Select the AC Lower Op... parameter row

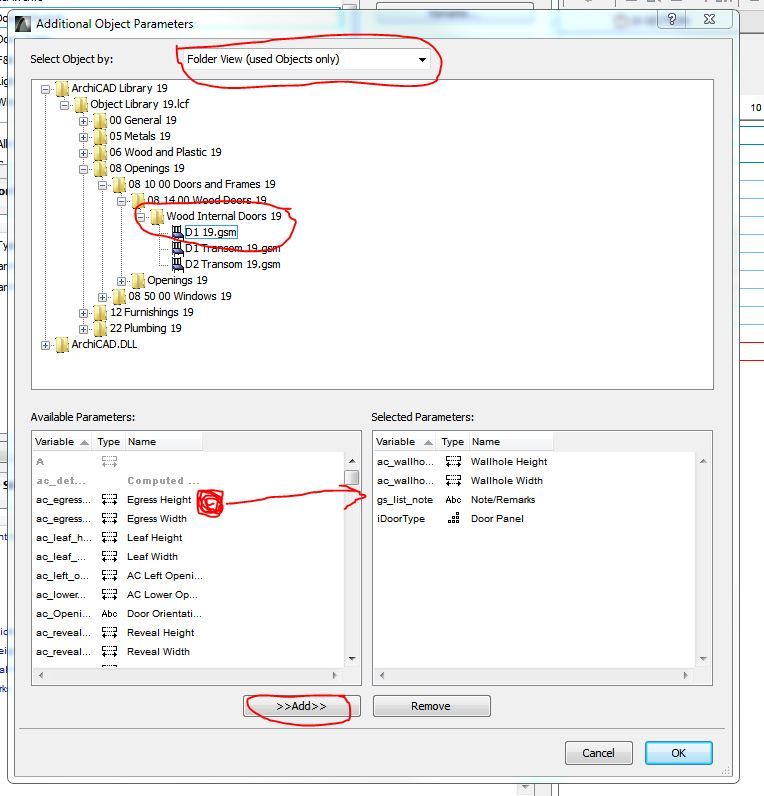(189, 594)
